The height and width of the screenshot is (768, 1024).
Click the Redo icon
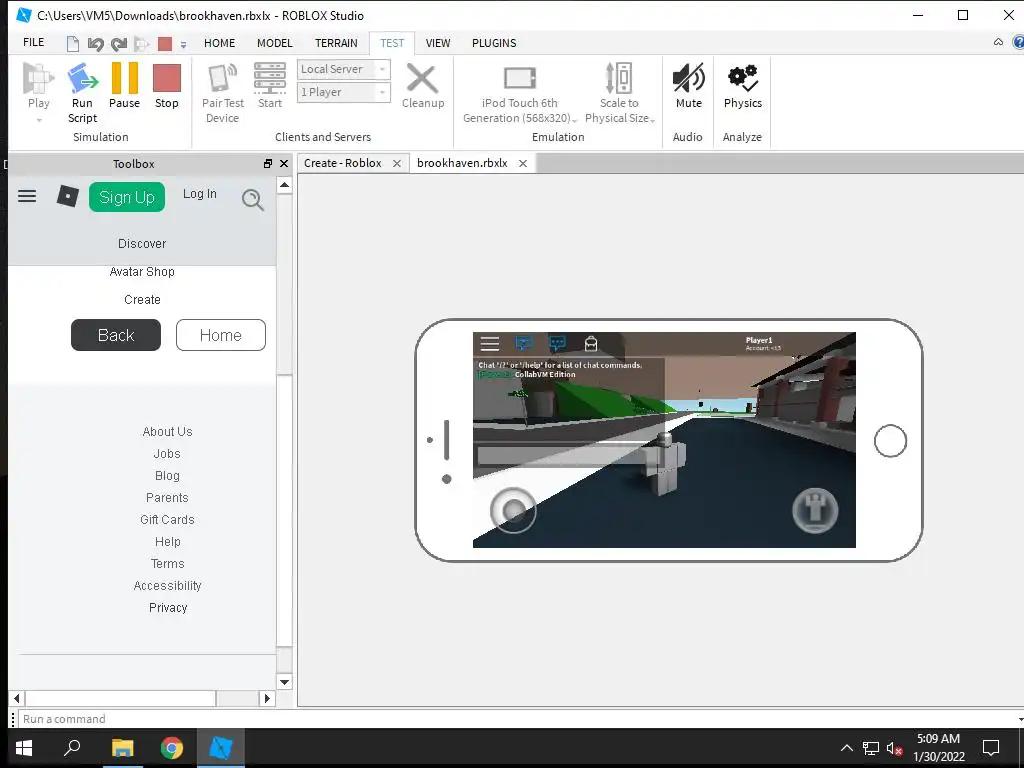(119, 44)
